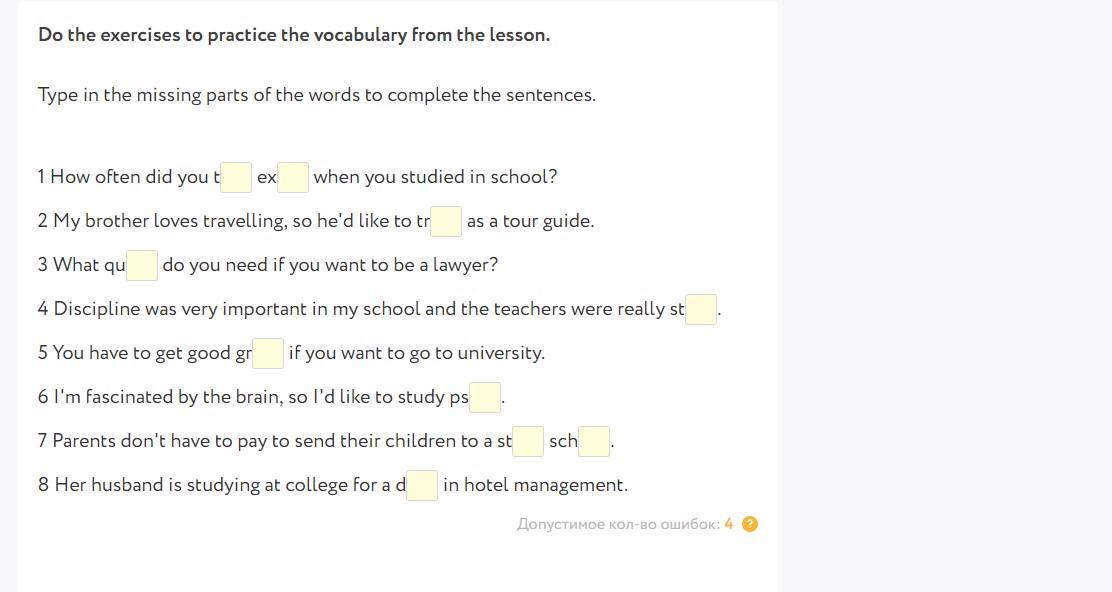Click the blank after "ps" in sentence 6
1112x592 pixels.
[485, 398]
